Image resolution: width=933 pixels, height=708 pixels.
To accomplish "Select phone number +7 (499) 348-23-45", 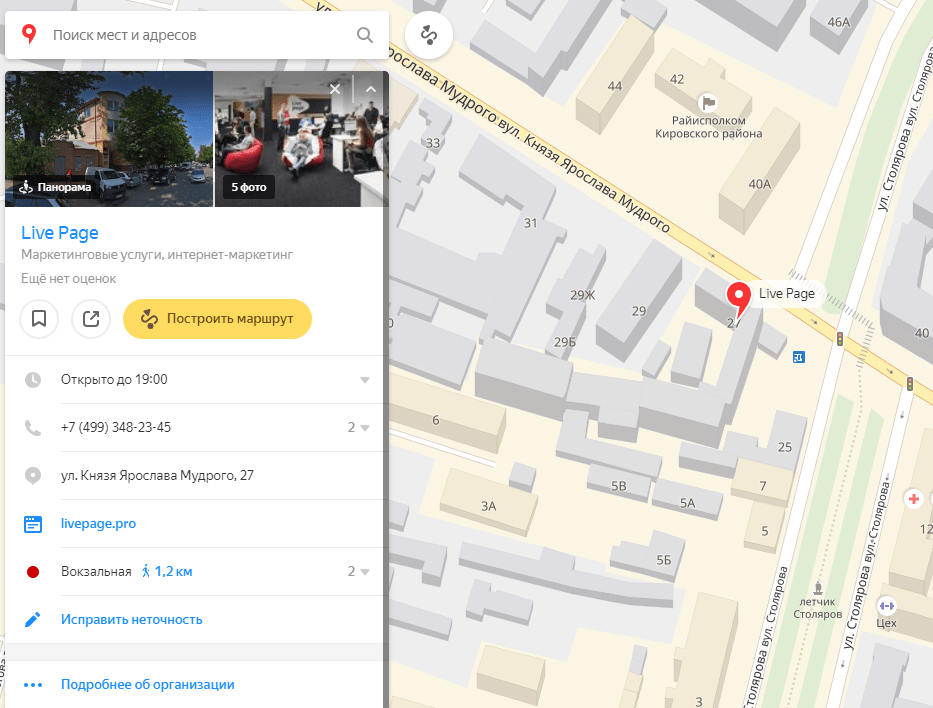I will [115, 428].
